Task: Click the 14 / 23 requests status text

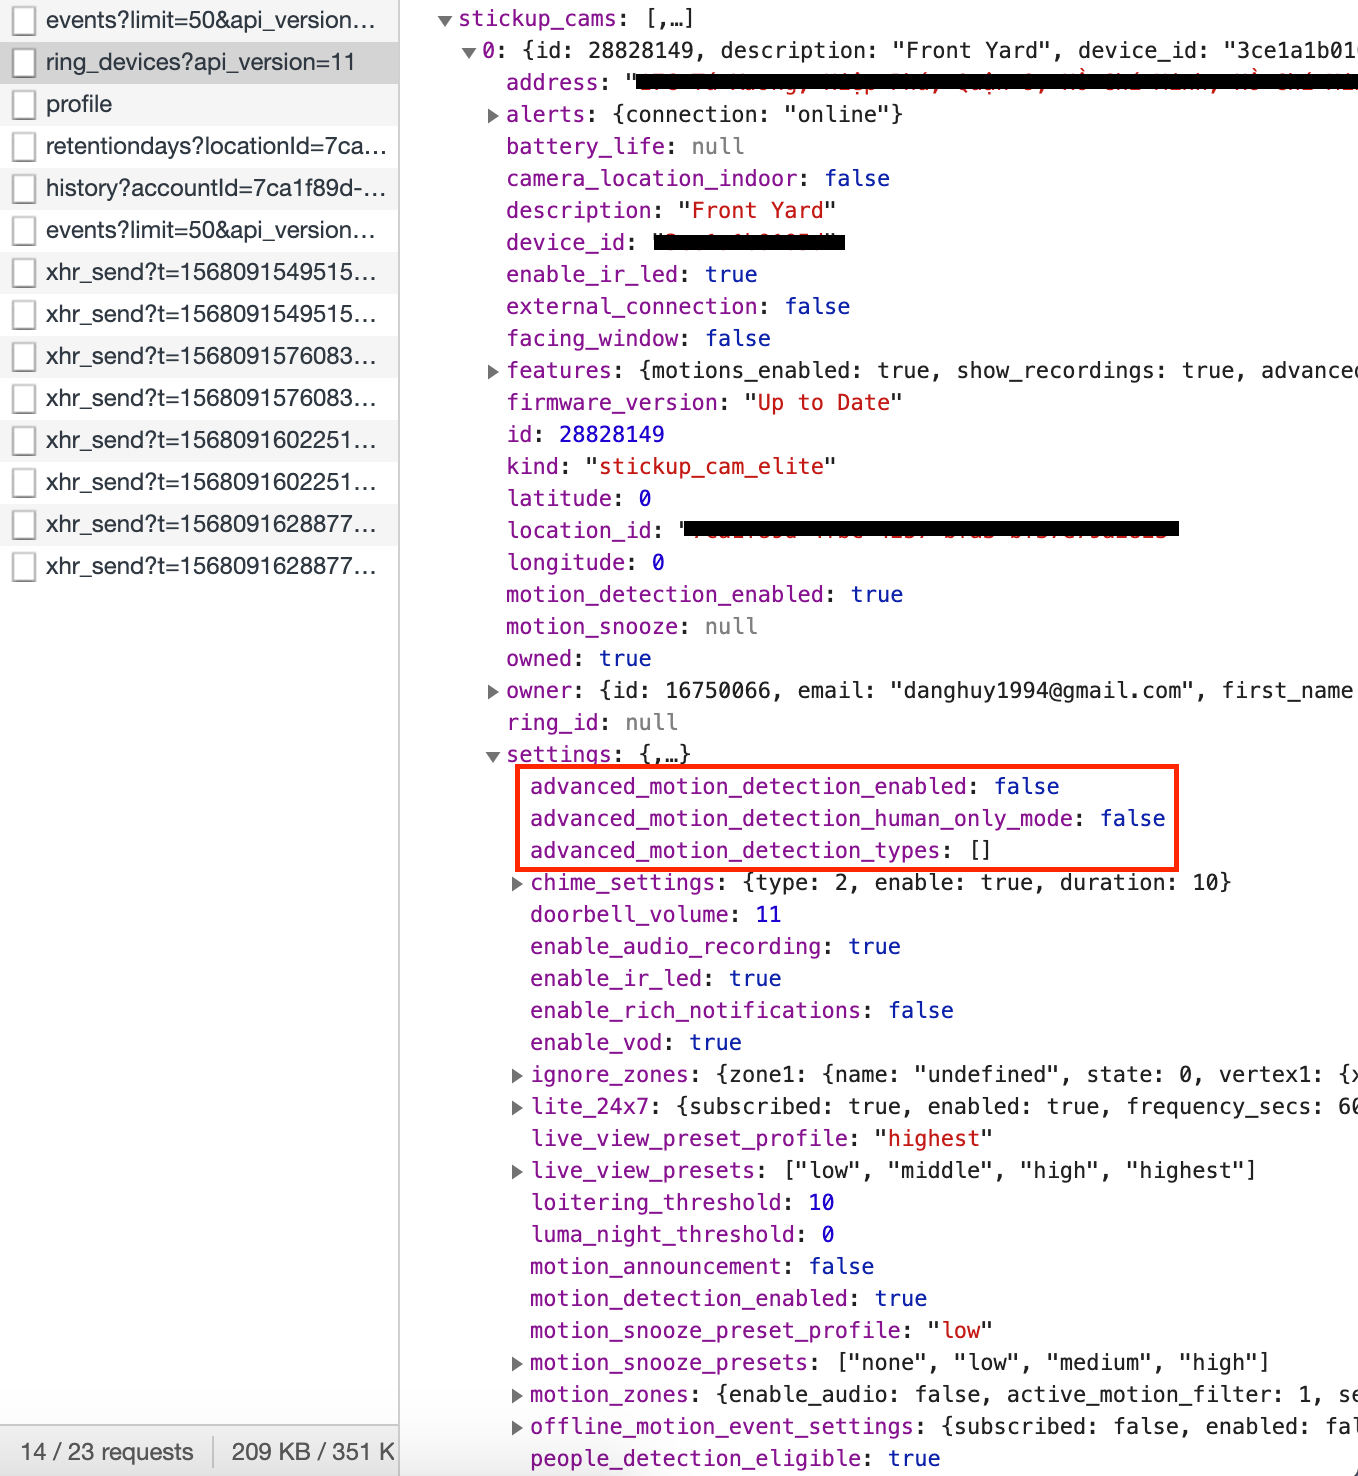Action: 107,1452
